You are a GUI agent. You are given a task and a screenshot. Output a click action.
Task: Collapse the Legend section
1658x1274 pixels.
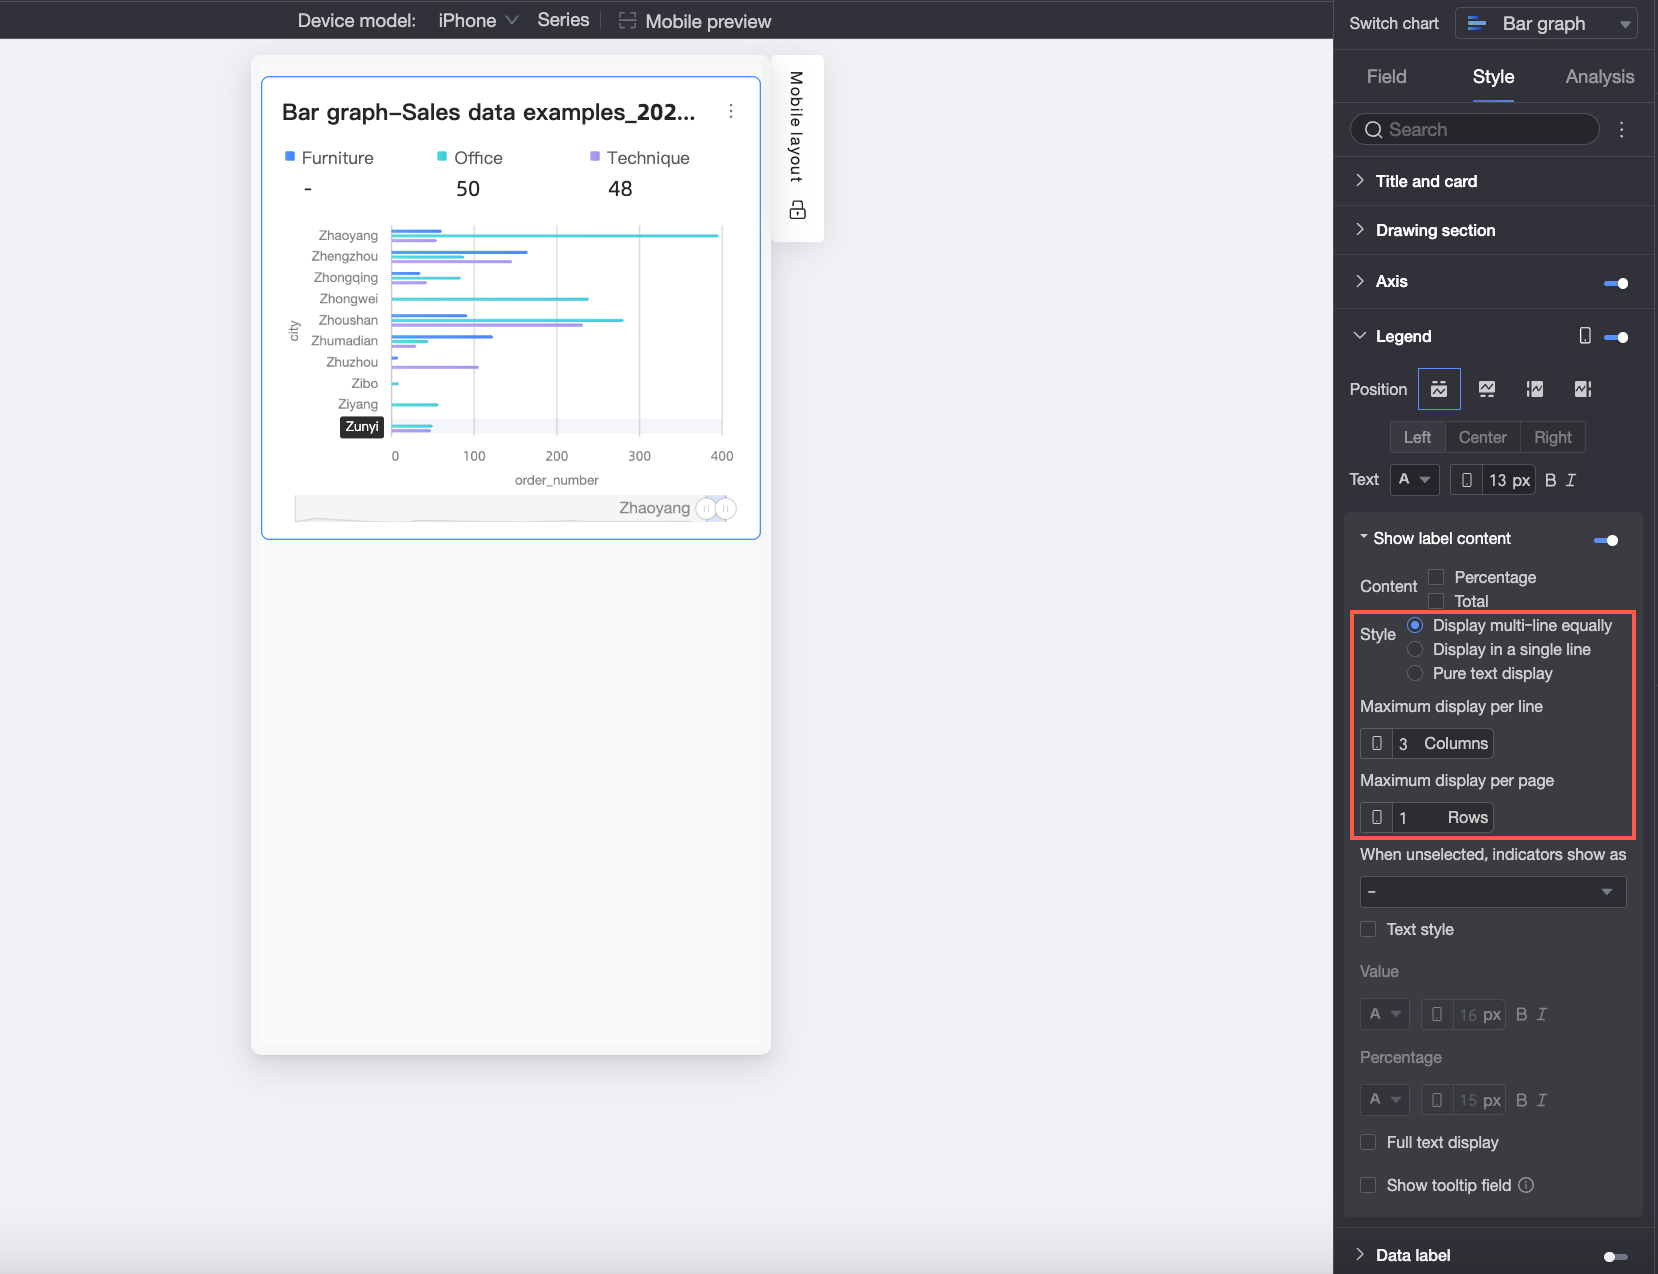pos(1359,336)
